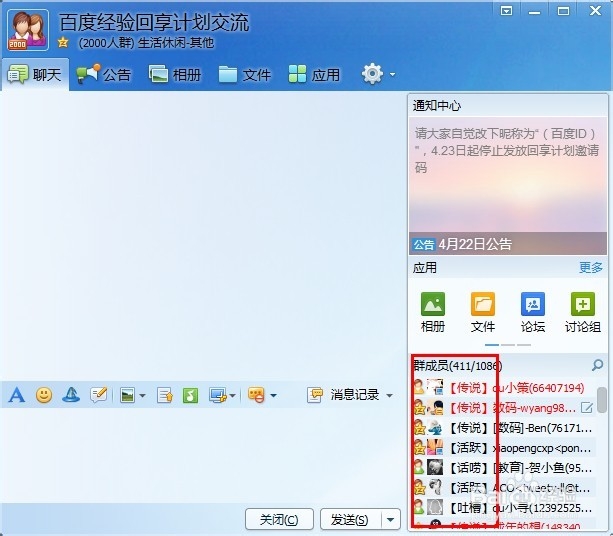Click the 关闭(C) button
This screenshot has width=613, height=536.
pos(279,520)
